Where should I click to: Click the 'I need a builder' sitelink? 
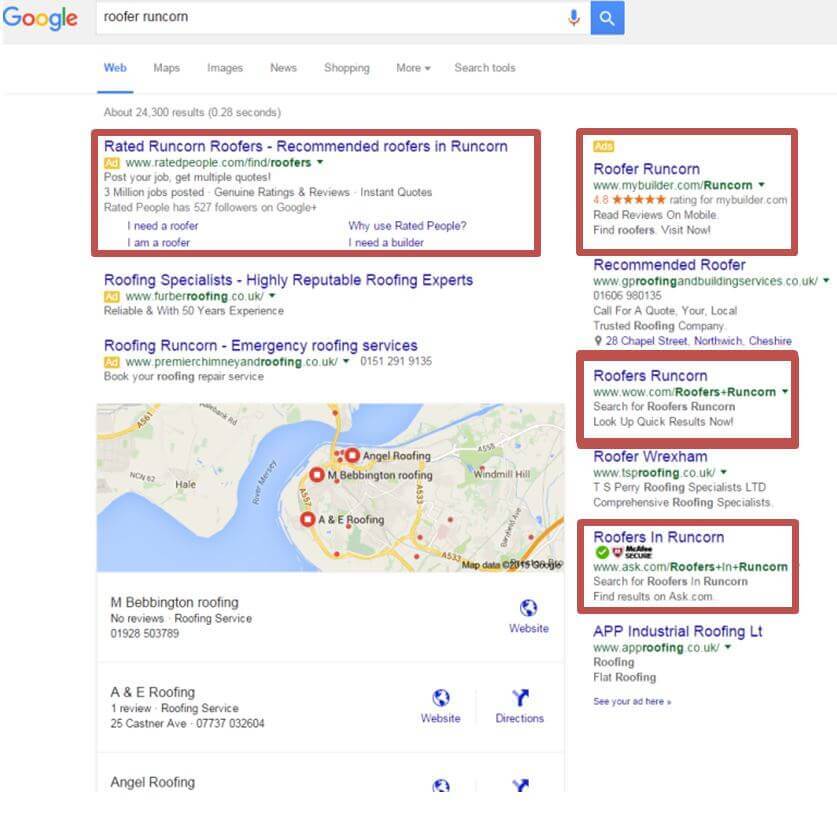(386, 242)
